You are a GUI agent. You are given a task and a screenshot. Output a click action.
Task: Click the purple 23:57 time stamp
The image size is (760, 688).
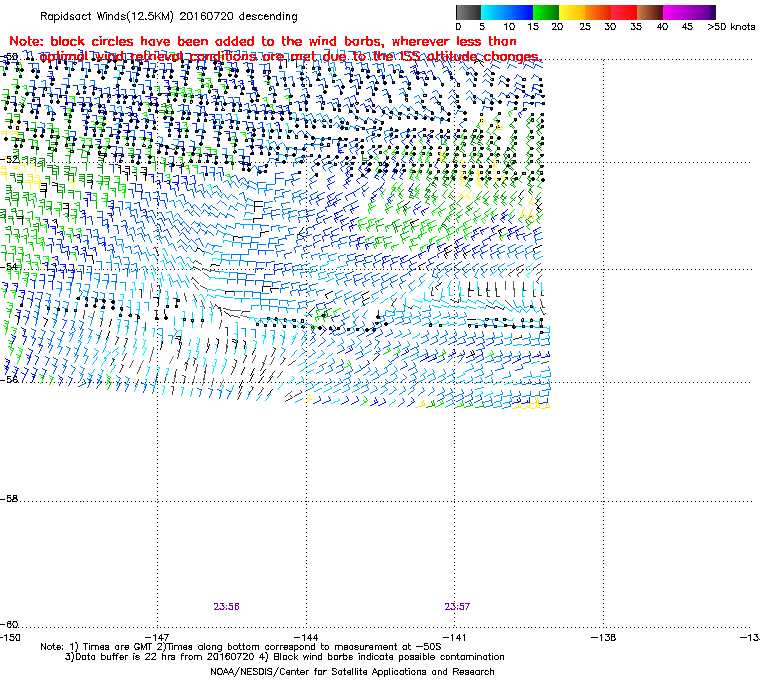pyautogui.click(x=457, y=607)
